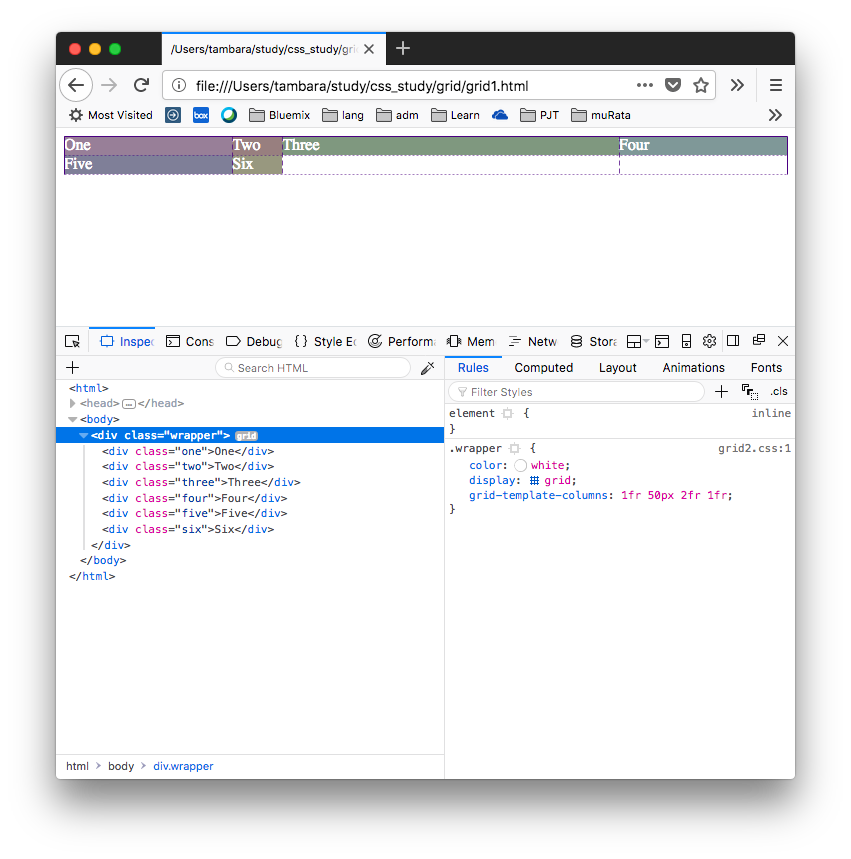Pick a color with the eyedropper
The height and width of the screenshot is (859, 851).
tap(427, 368)
